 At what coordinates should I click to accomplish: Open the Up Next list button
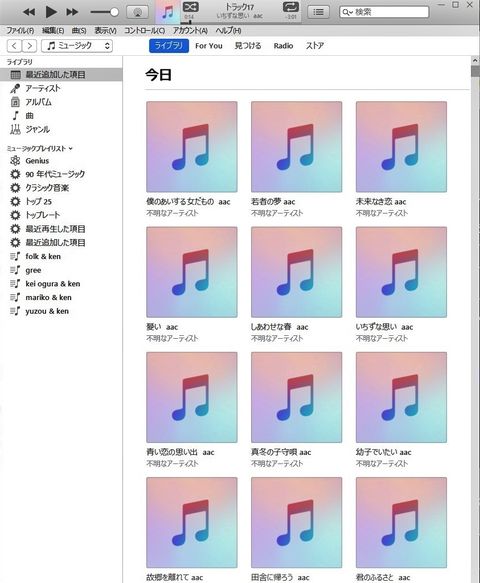pyautogui.click(x=318, y=12)
